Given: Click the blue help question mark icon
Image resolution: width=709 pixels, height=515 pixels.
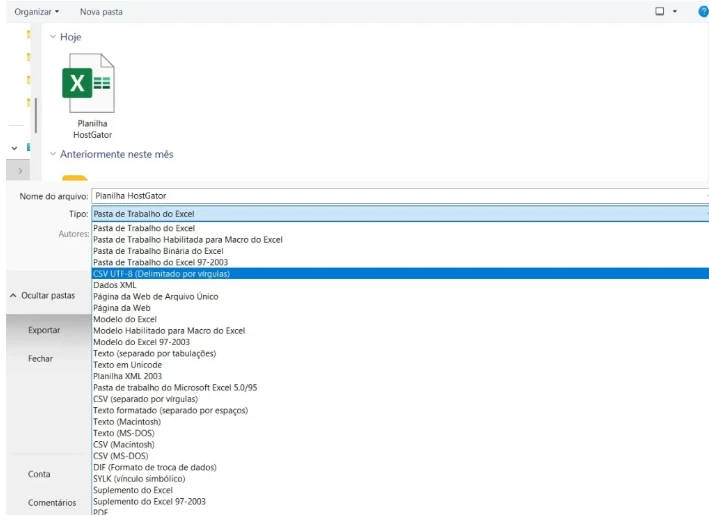Looking at the screenshot, I should click(x=702, y=11).
